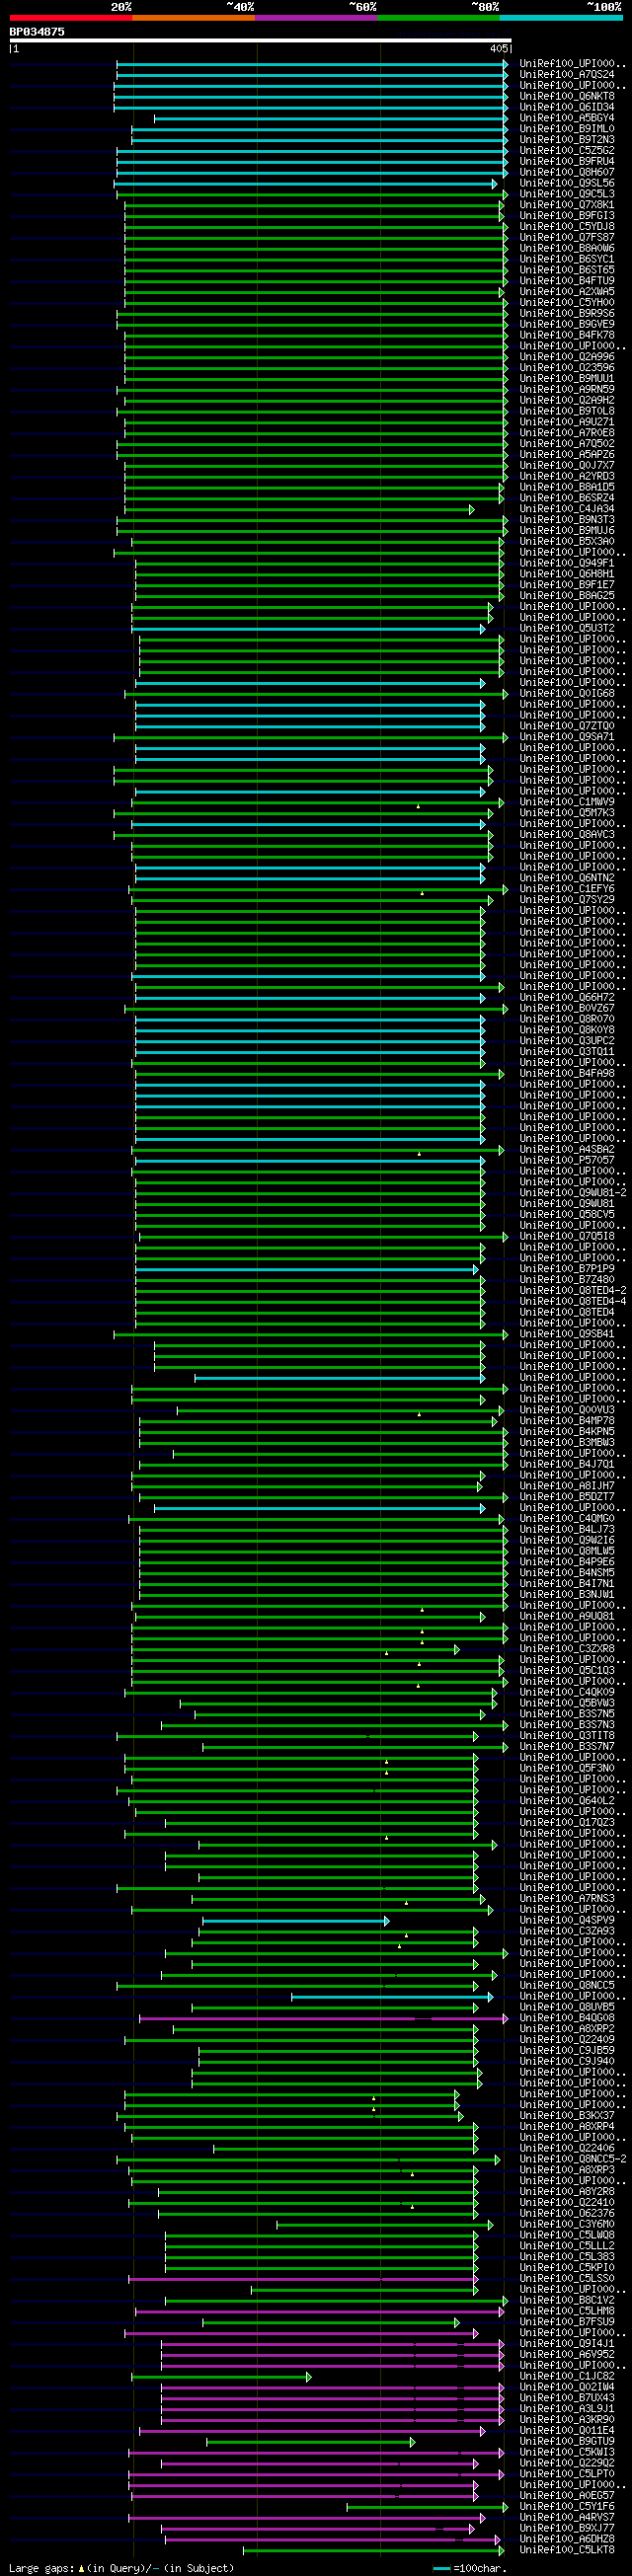Select hit label UniRef100_Q0J7X7
The width and height of the screenshot is (632, 2576).
567,465
